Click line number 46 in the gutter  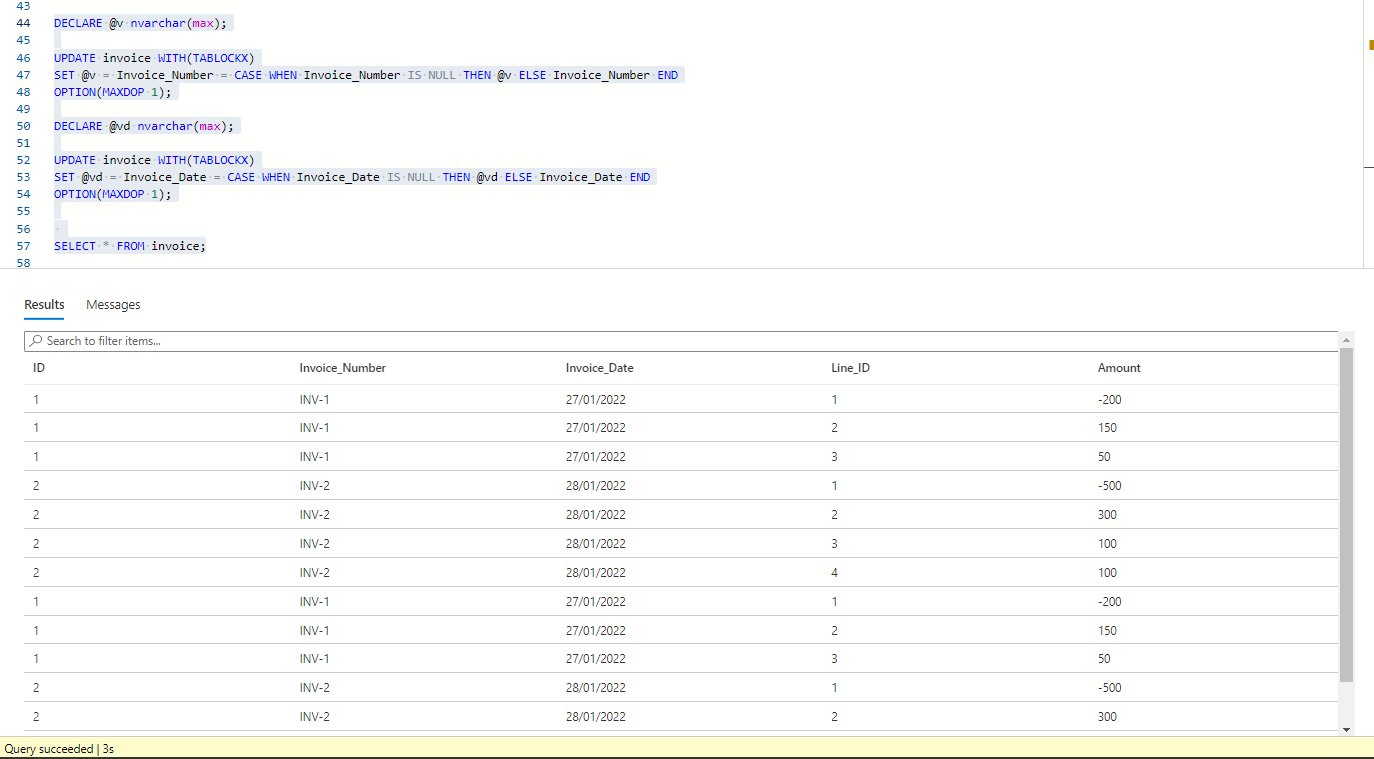click(x=24, y=58)
